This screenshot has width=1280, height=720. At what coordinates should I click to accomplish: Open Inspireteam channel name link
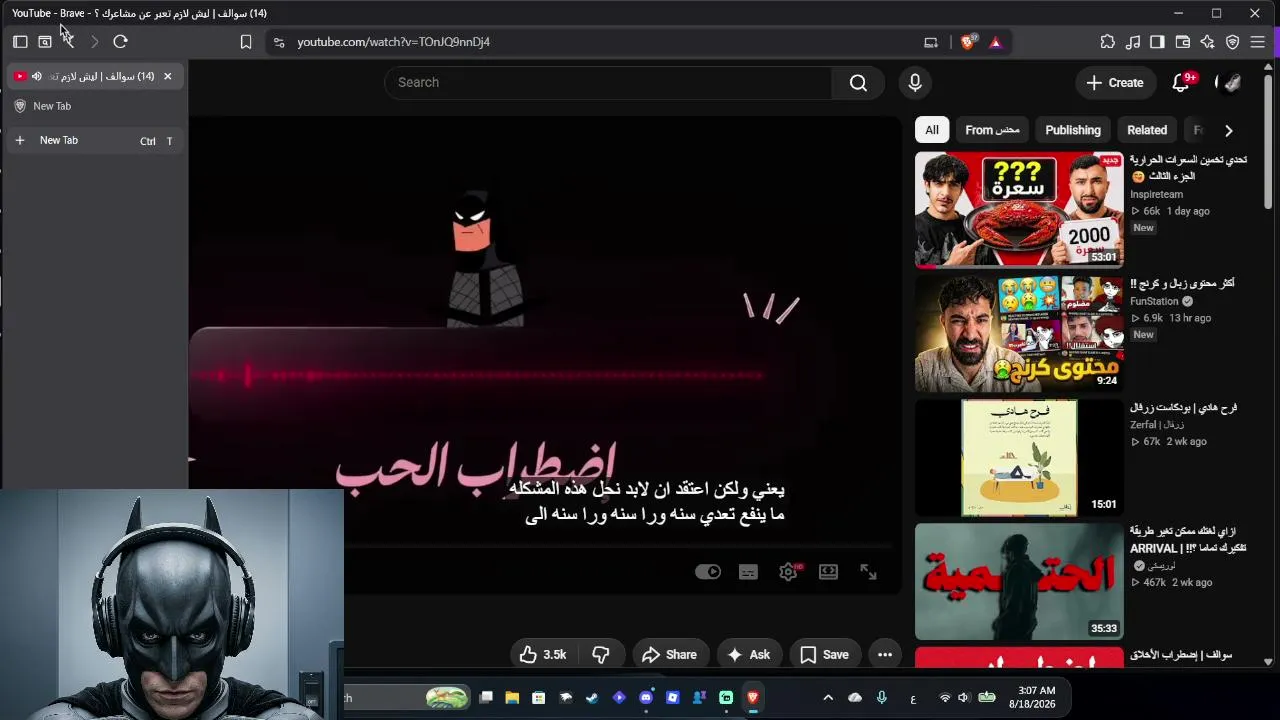1156,195
